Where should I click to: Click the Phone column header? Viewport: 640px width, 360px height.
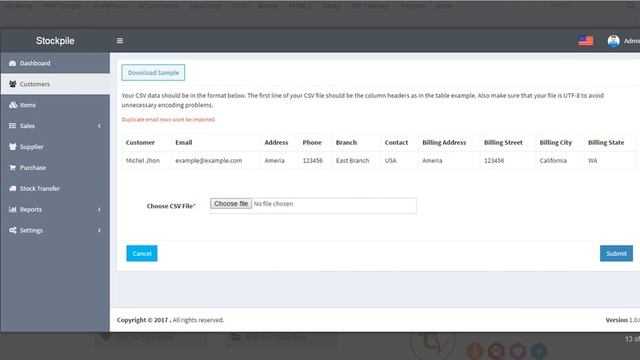pyautogui.click(x=312, y=142)
